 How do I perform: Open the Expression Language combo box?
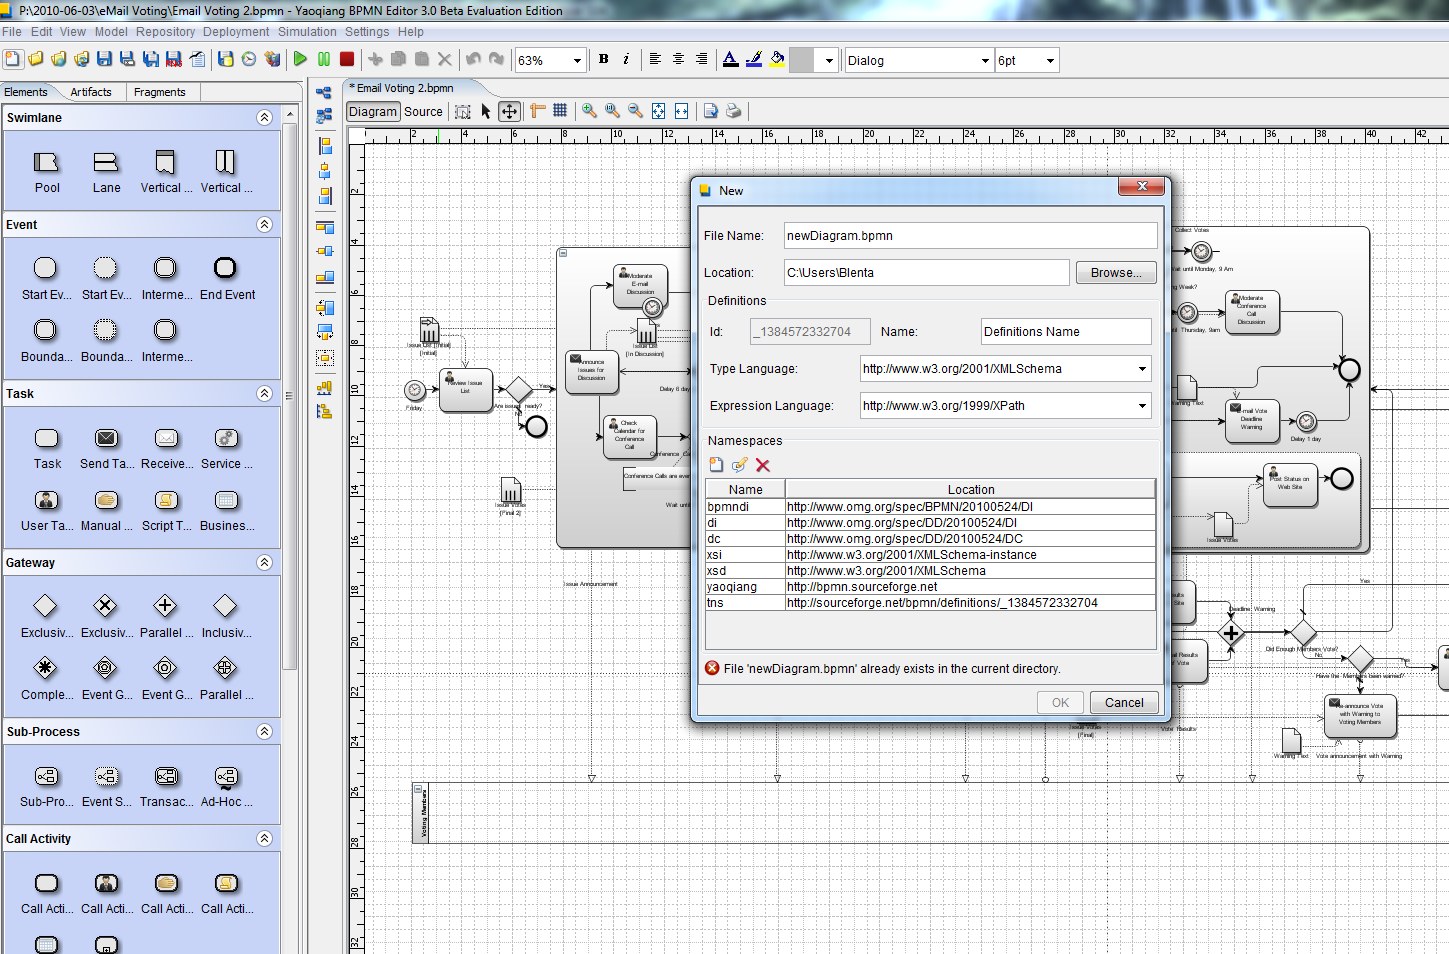[1006, 406]
